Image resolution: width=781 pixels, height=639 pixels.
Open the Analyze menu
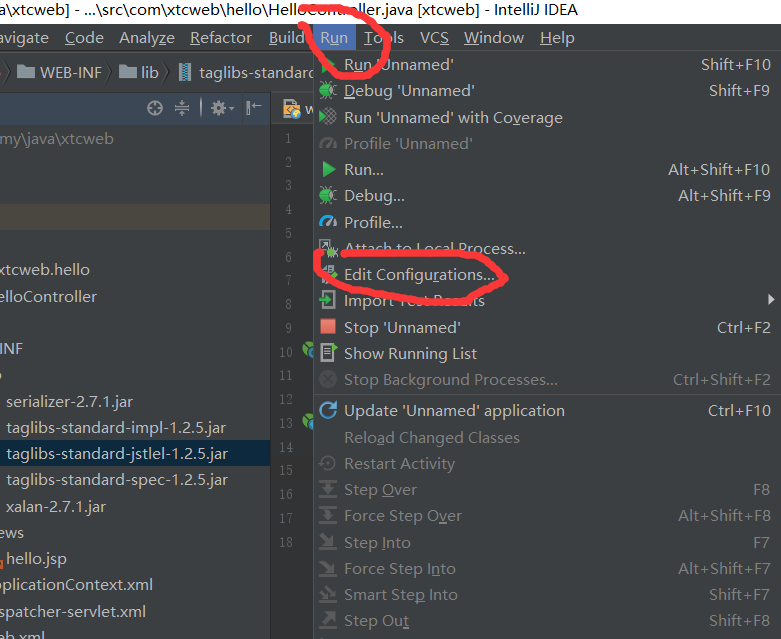147,38
